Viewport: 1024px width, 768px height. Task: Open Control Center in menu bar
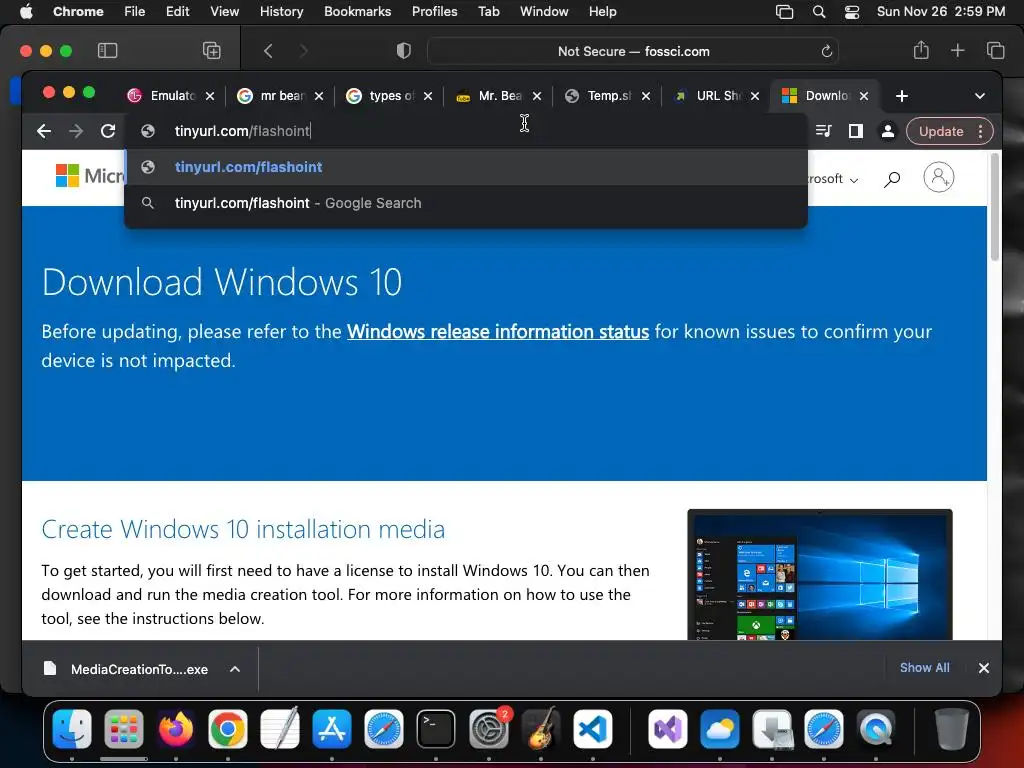[852, 11]
